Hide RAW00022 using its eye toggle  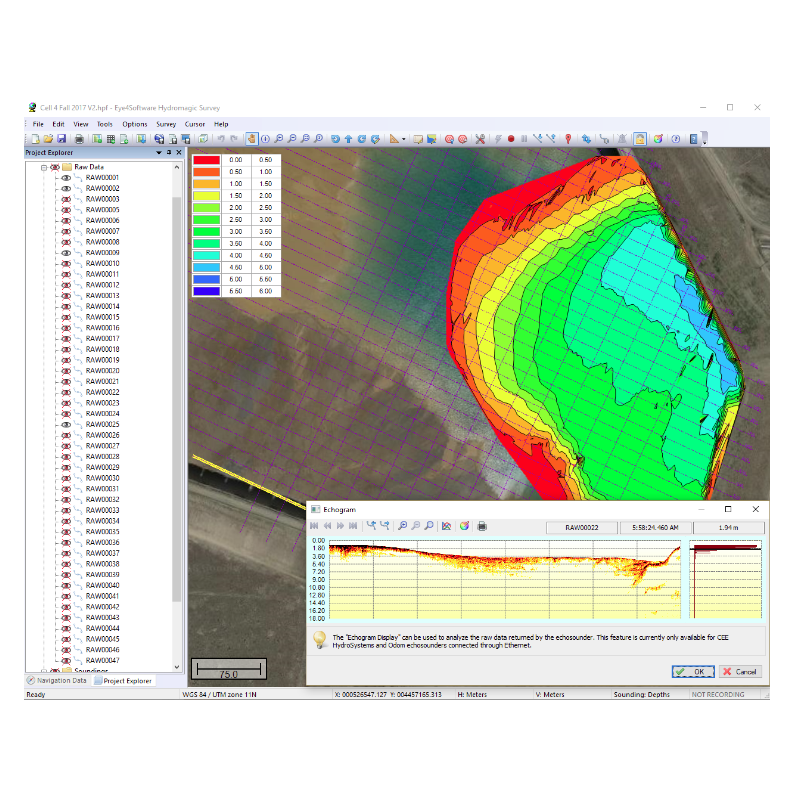coord(66,392)
